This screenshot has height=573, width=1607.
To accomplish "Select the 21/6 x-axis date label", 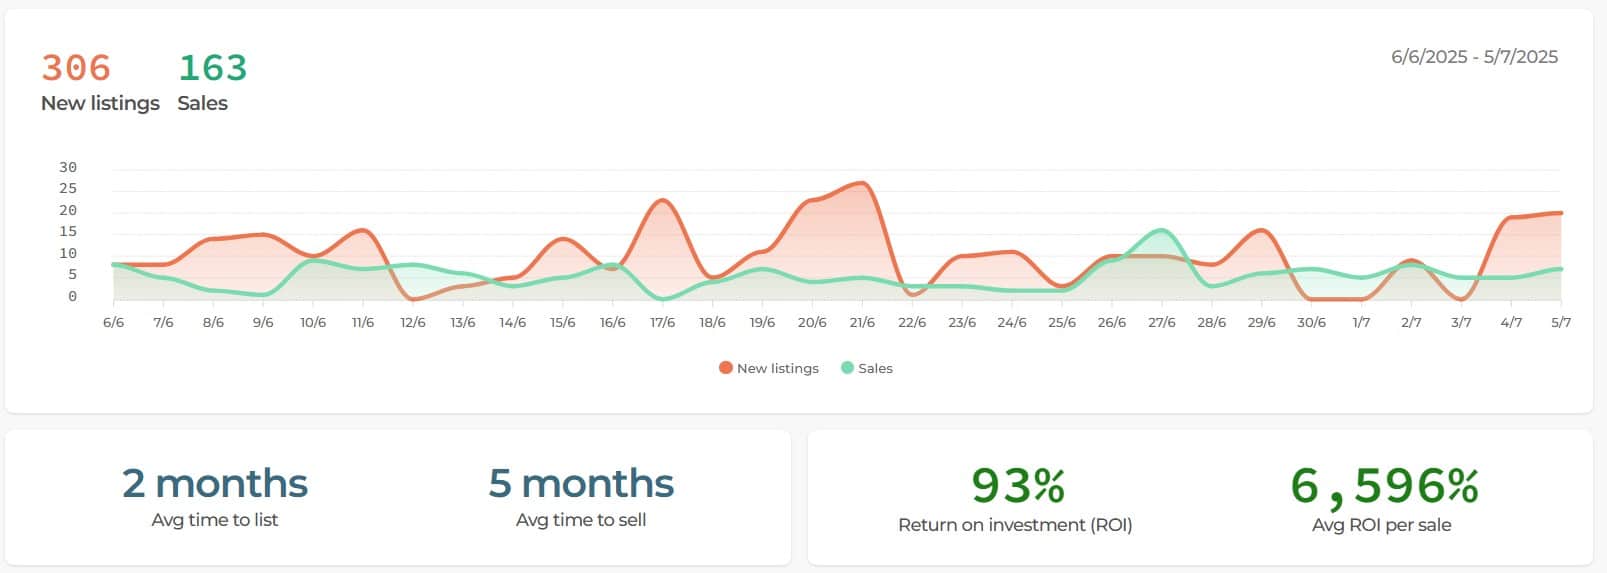I will point(862,322).
